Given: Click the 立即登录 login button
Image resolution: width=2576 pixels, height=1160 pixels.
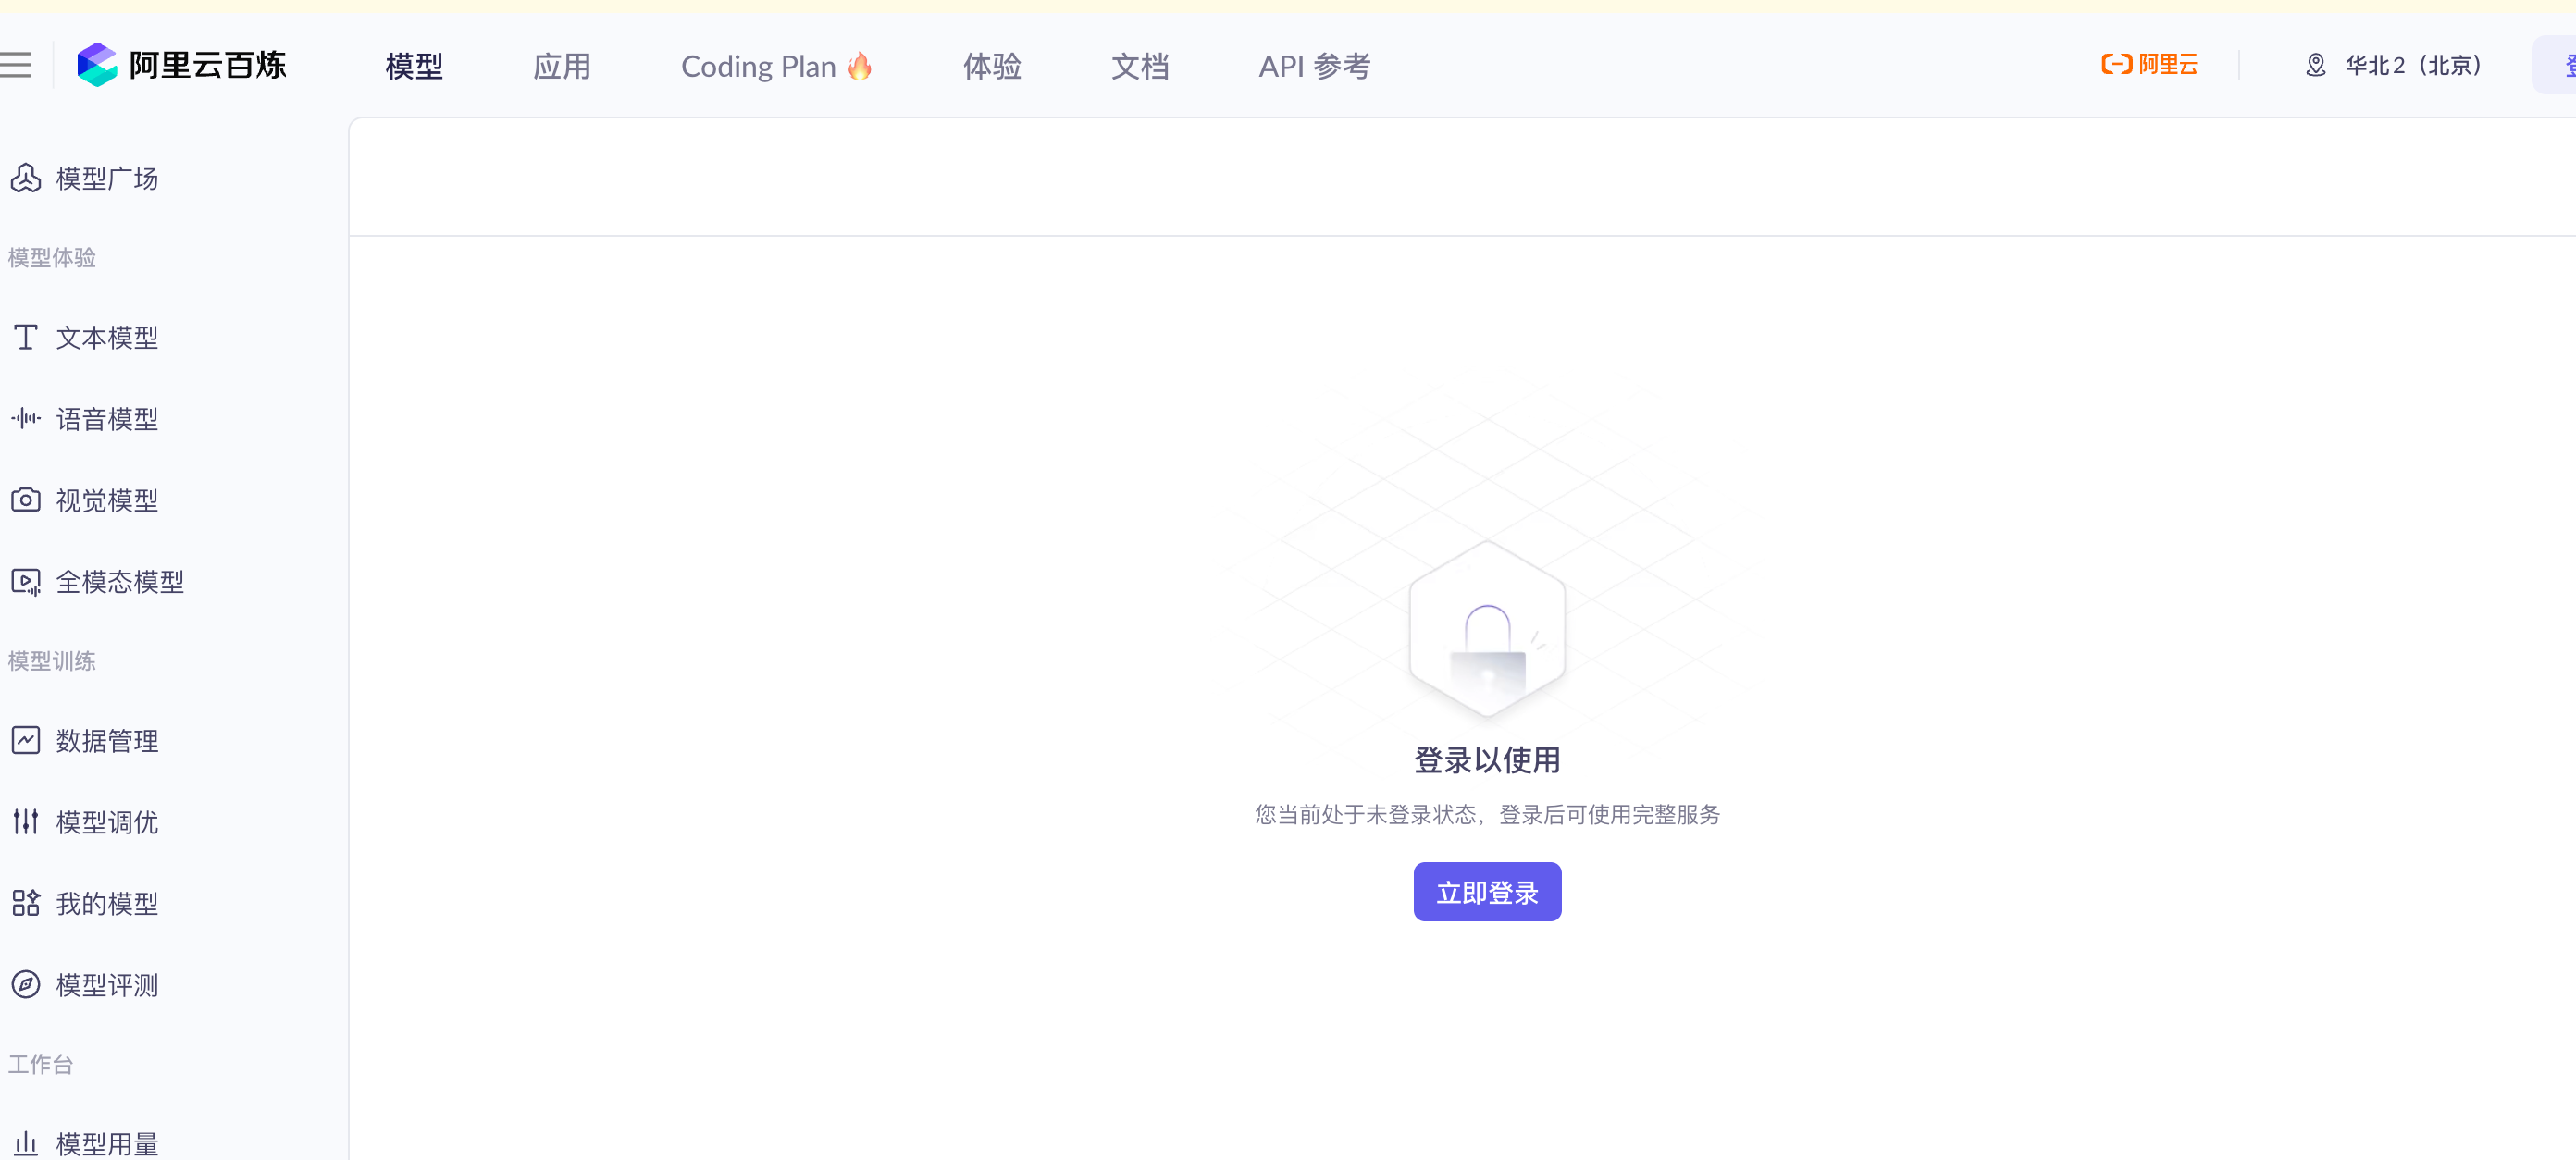Looking at the screenshot, I should pos(1487,892).
